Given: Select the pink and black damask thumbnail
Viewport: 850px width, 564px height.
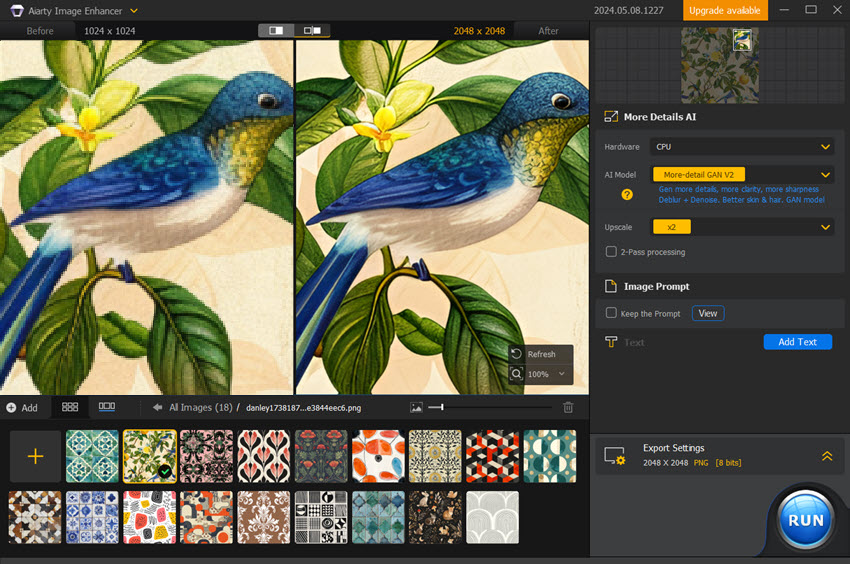Looking at the screenshot, I should pyautogui.click(x=207, y=456).
